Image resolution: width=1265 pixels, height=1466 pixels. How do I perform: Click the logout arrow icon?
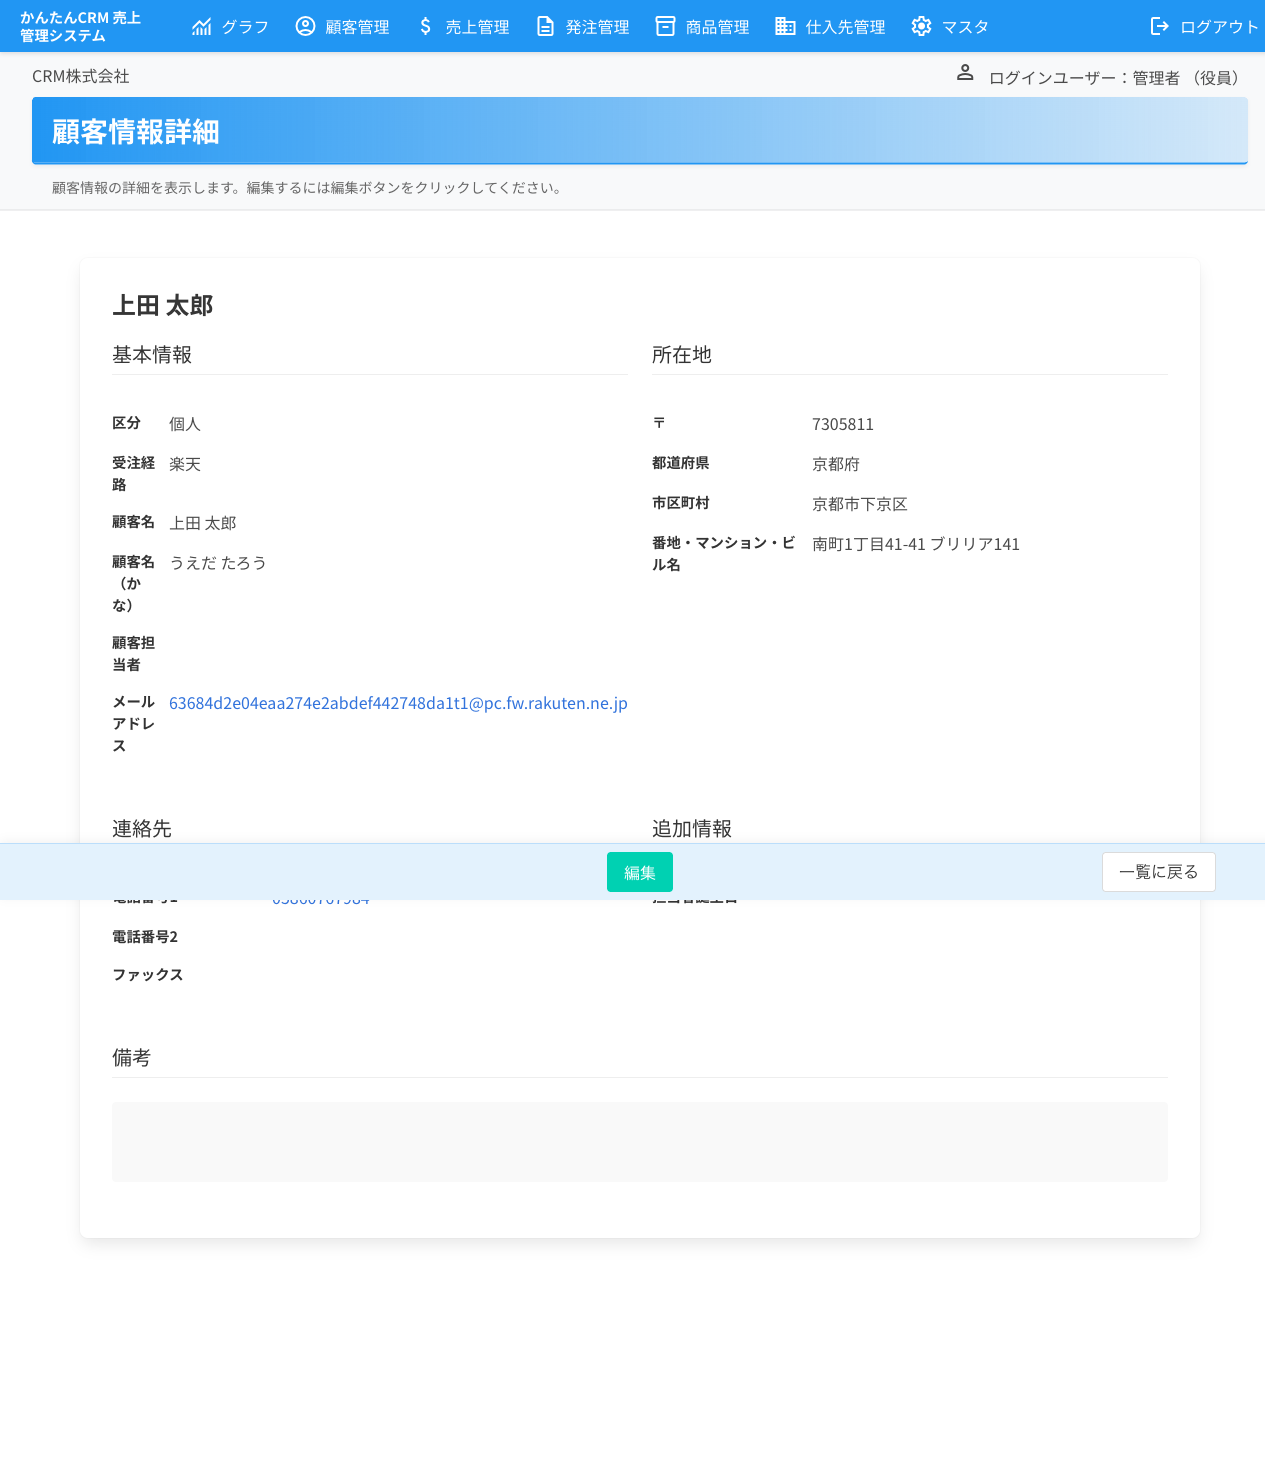[x=1159, y=25]
